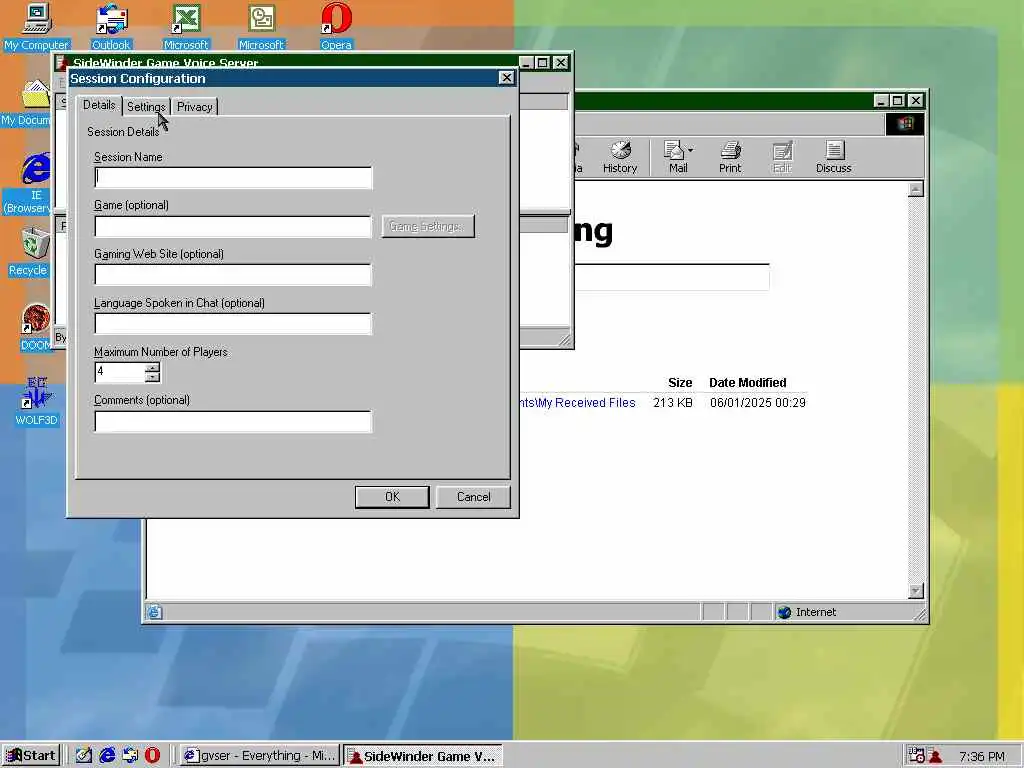Open the My Received Files link
The height and width of the screenshot is (768, 1024).
(x=577, y=402)
